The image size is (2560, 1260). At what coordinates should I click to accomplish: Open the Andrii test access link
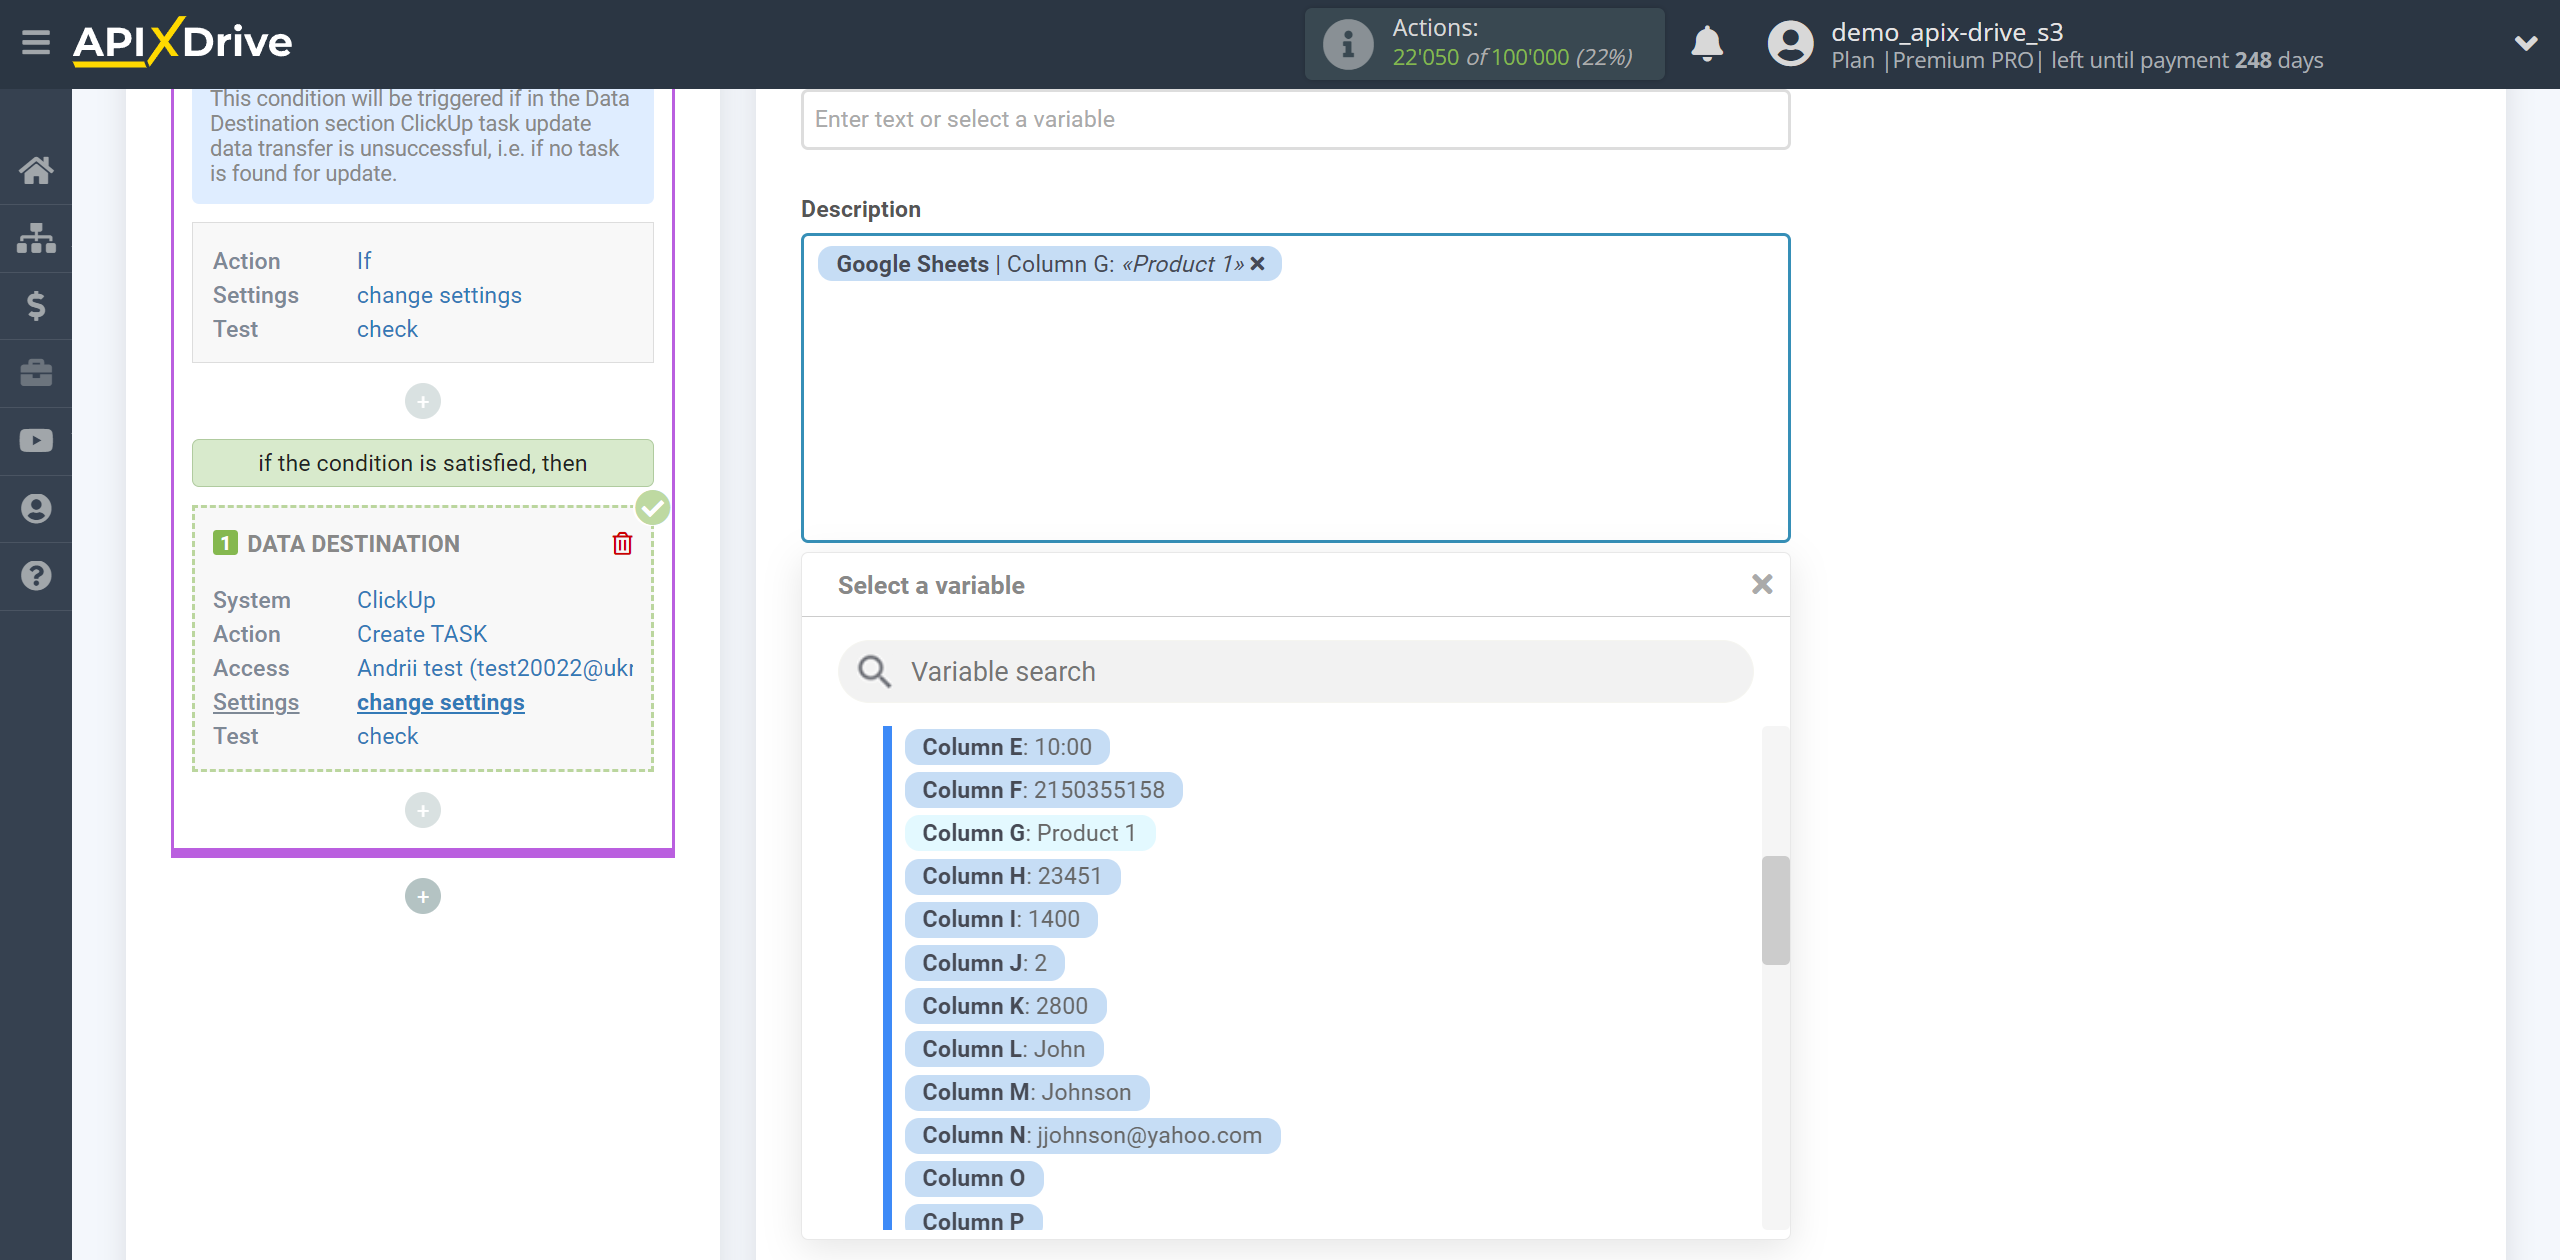495,668
